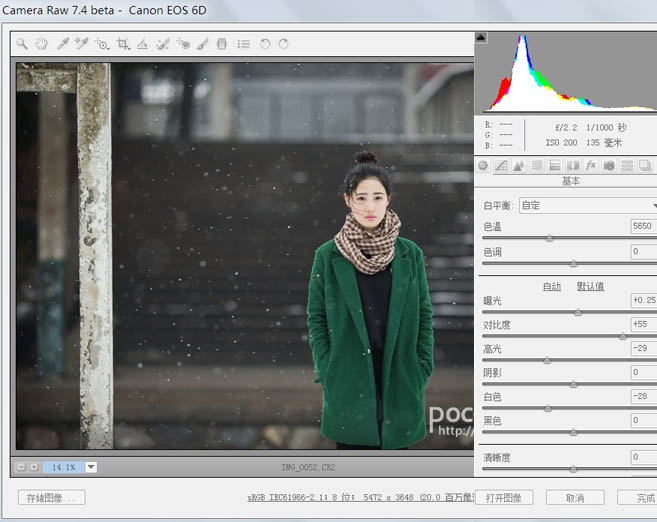Open workflow options sRGB link

[360, 497]
